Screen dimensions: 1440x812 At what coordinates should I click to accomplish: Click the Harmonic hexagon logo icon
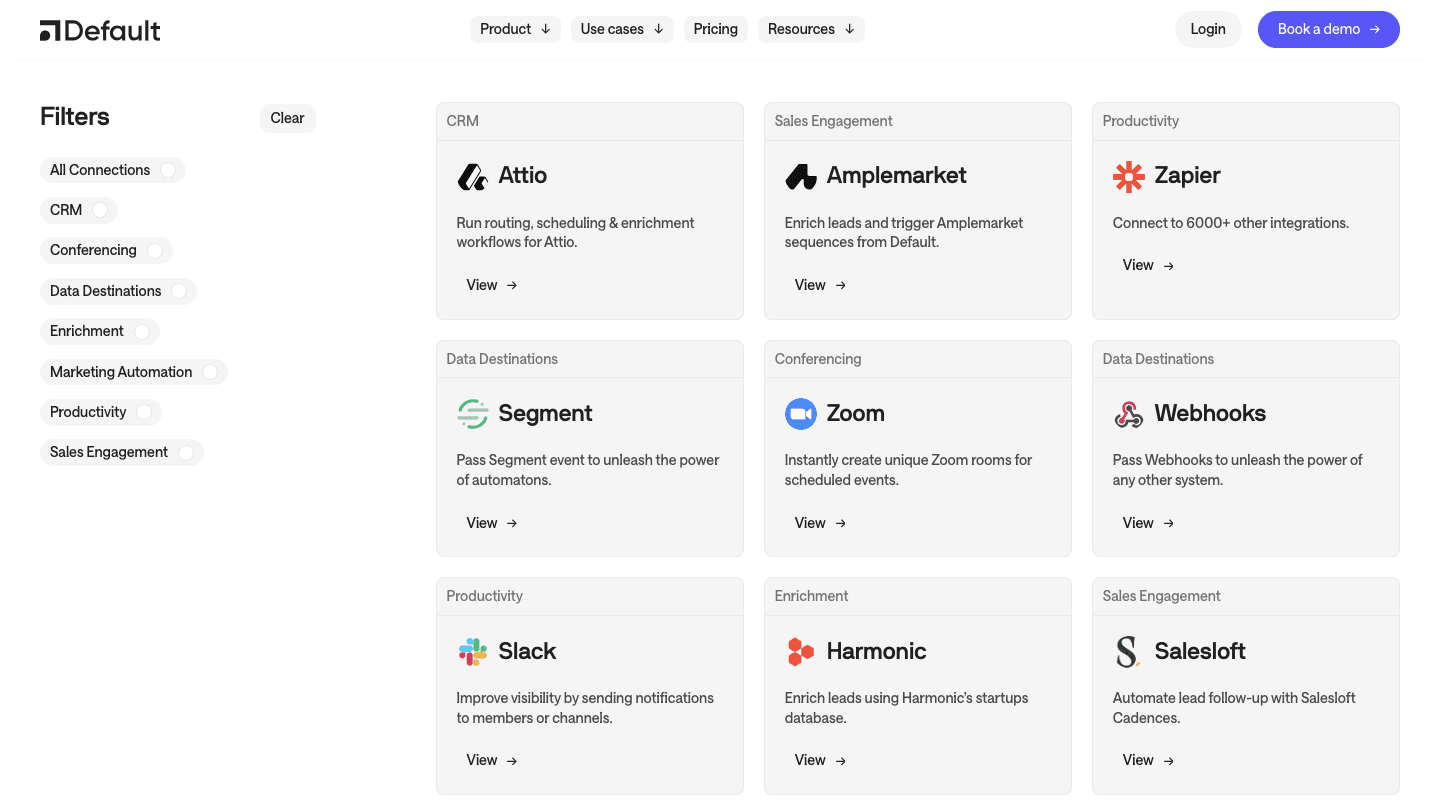click(801, 652)
